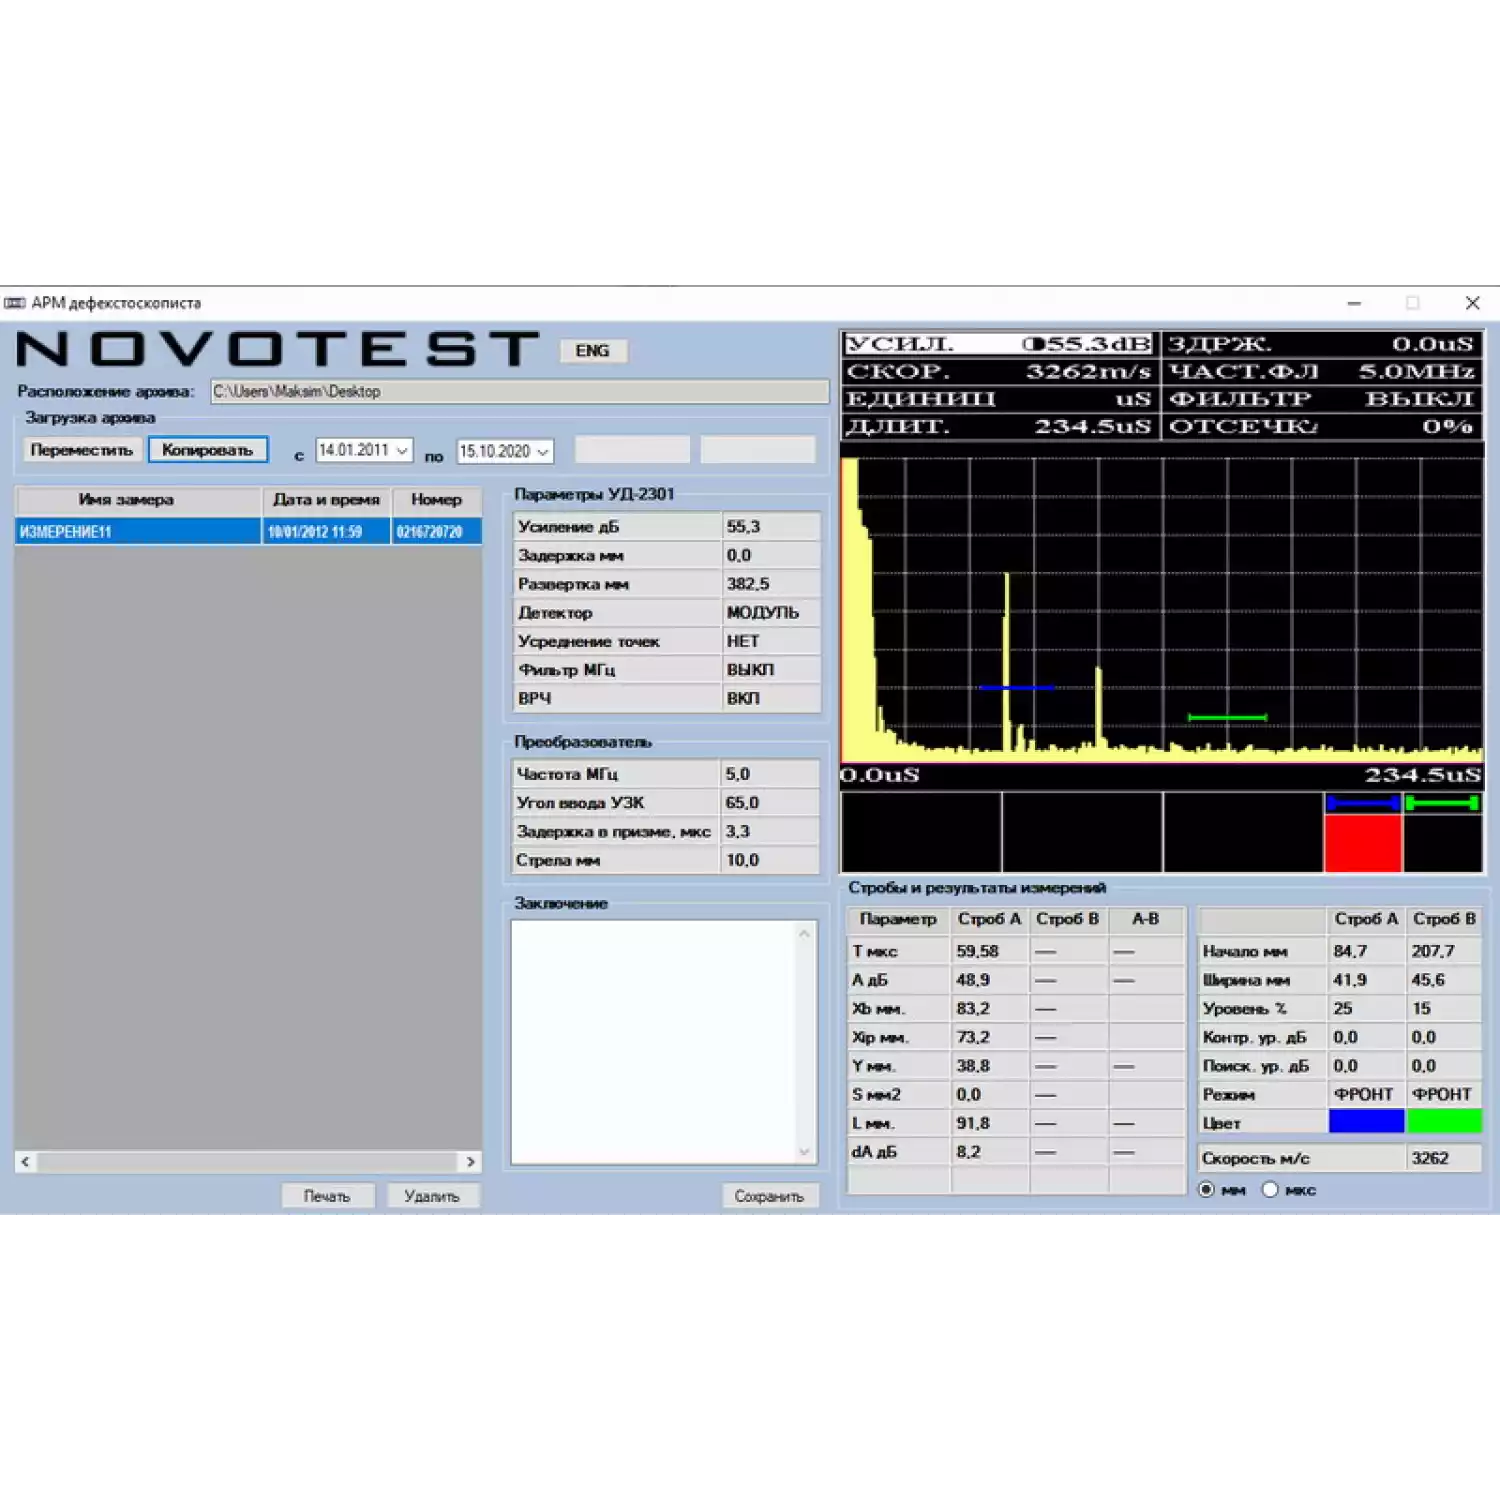Click Переместить to move the archive
The width and height of the screenshot is (1500, 1500).
(x=82, y=449)
